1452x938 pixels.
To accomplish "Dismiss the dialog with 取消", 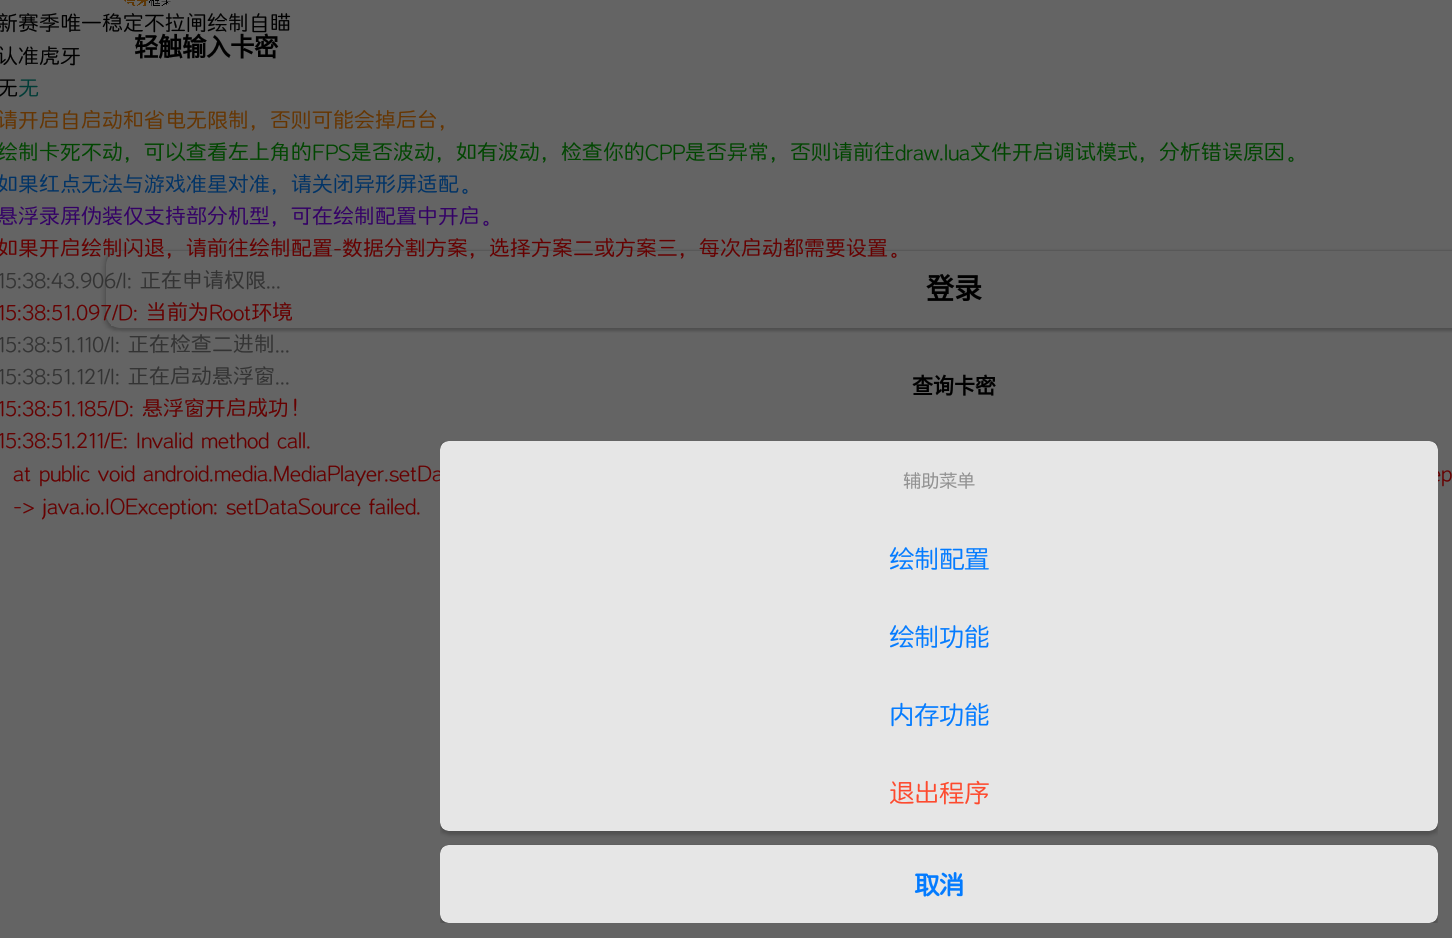I will (x=938, y=884).
